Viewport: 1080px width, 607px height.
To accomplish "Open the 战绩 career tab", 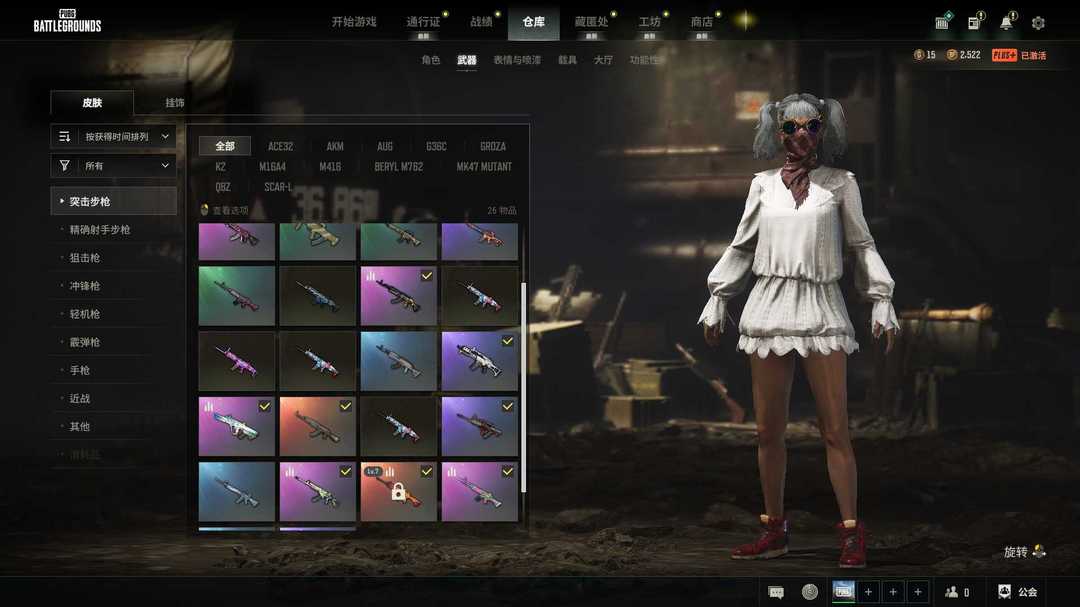I will pos(481,21).
